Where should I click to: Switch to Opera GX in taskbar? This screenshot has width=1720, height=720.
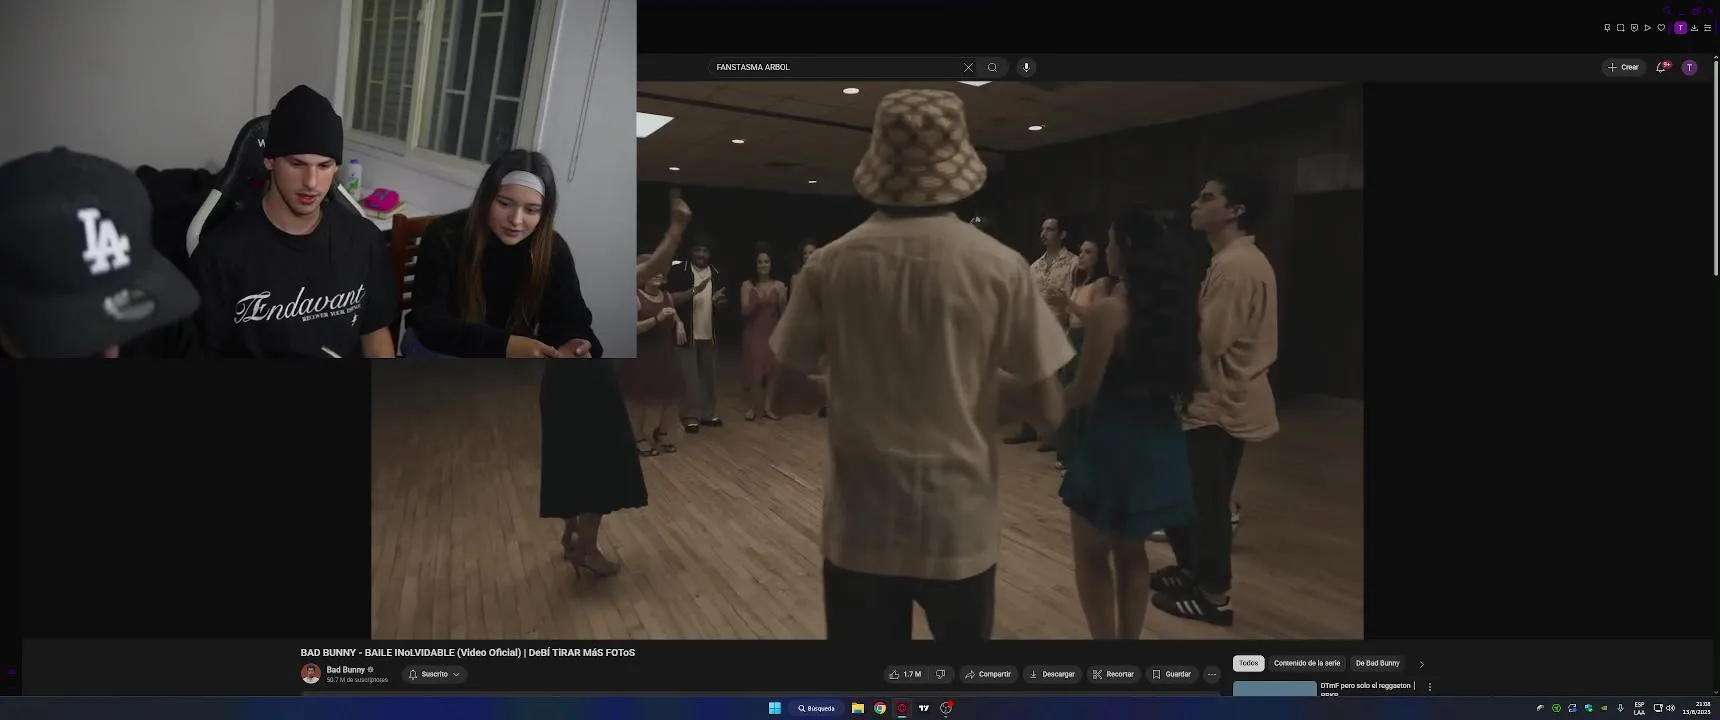(x=902, y=708)
